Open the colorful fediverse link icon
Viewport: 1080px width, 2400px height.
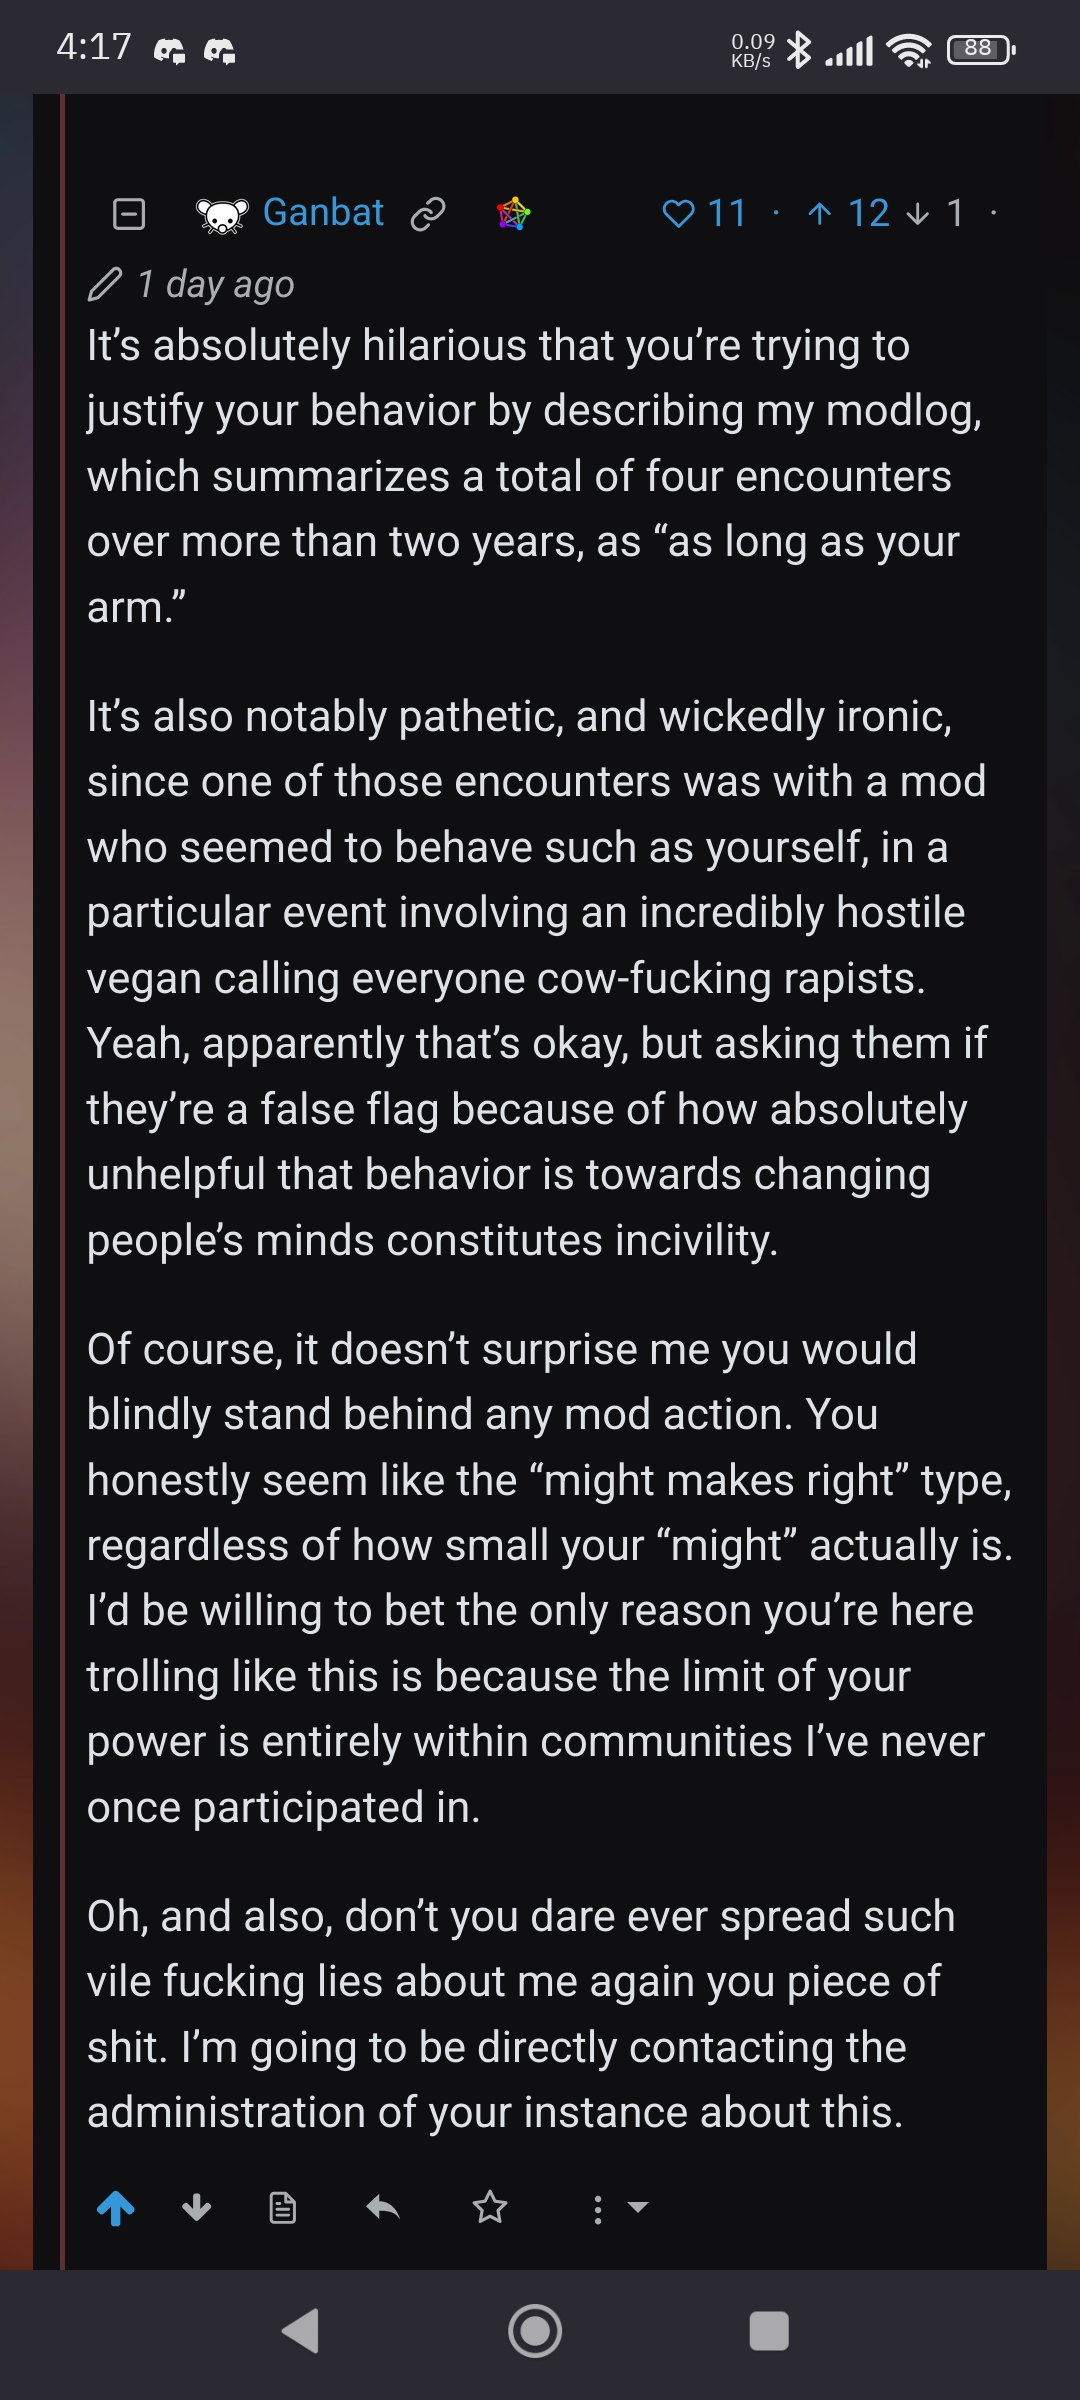coord(514,213)
